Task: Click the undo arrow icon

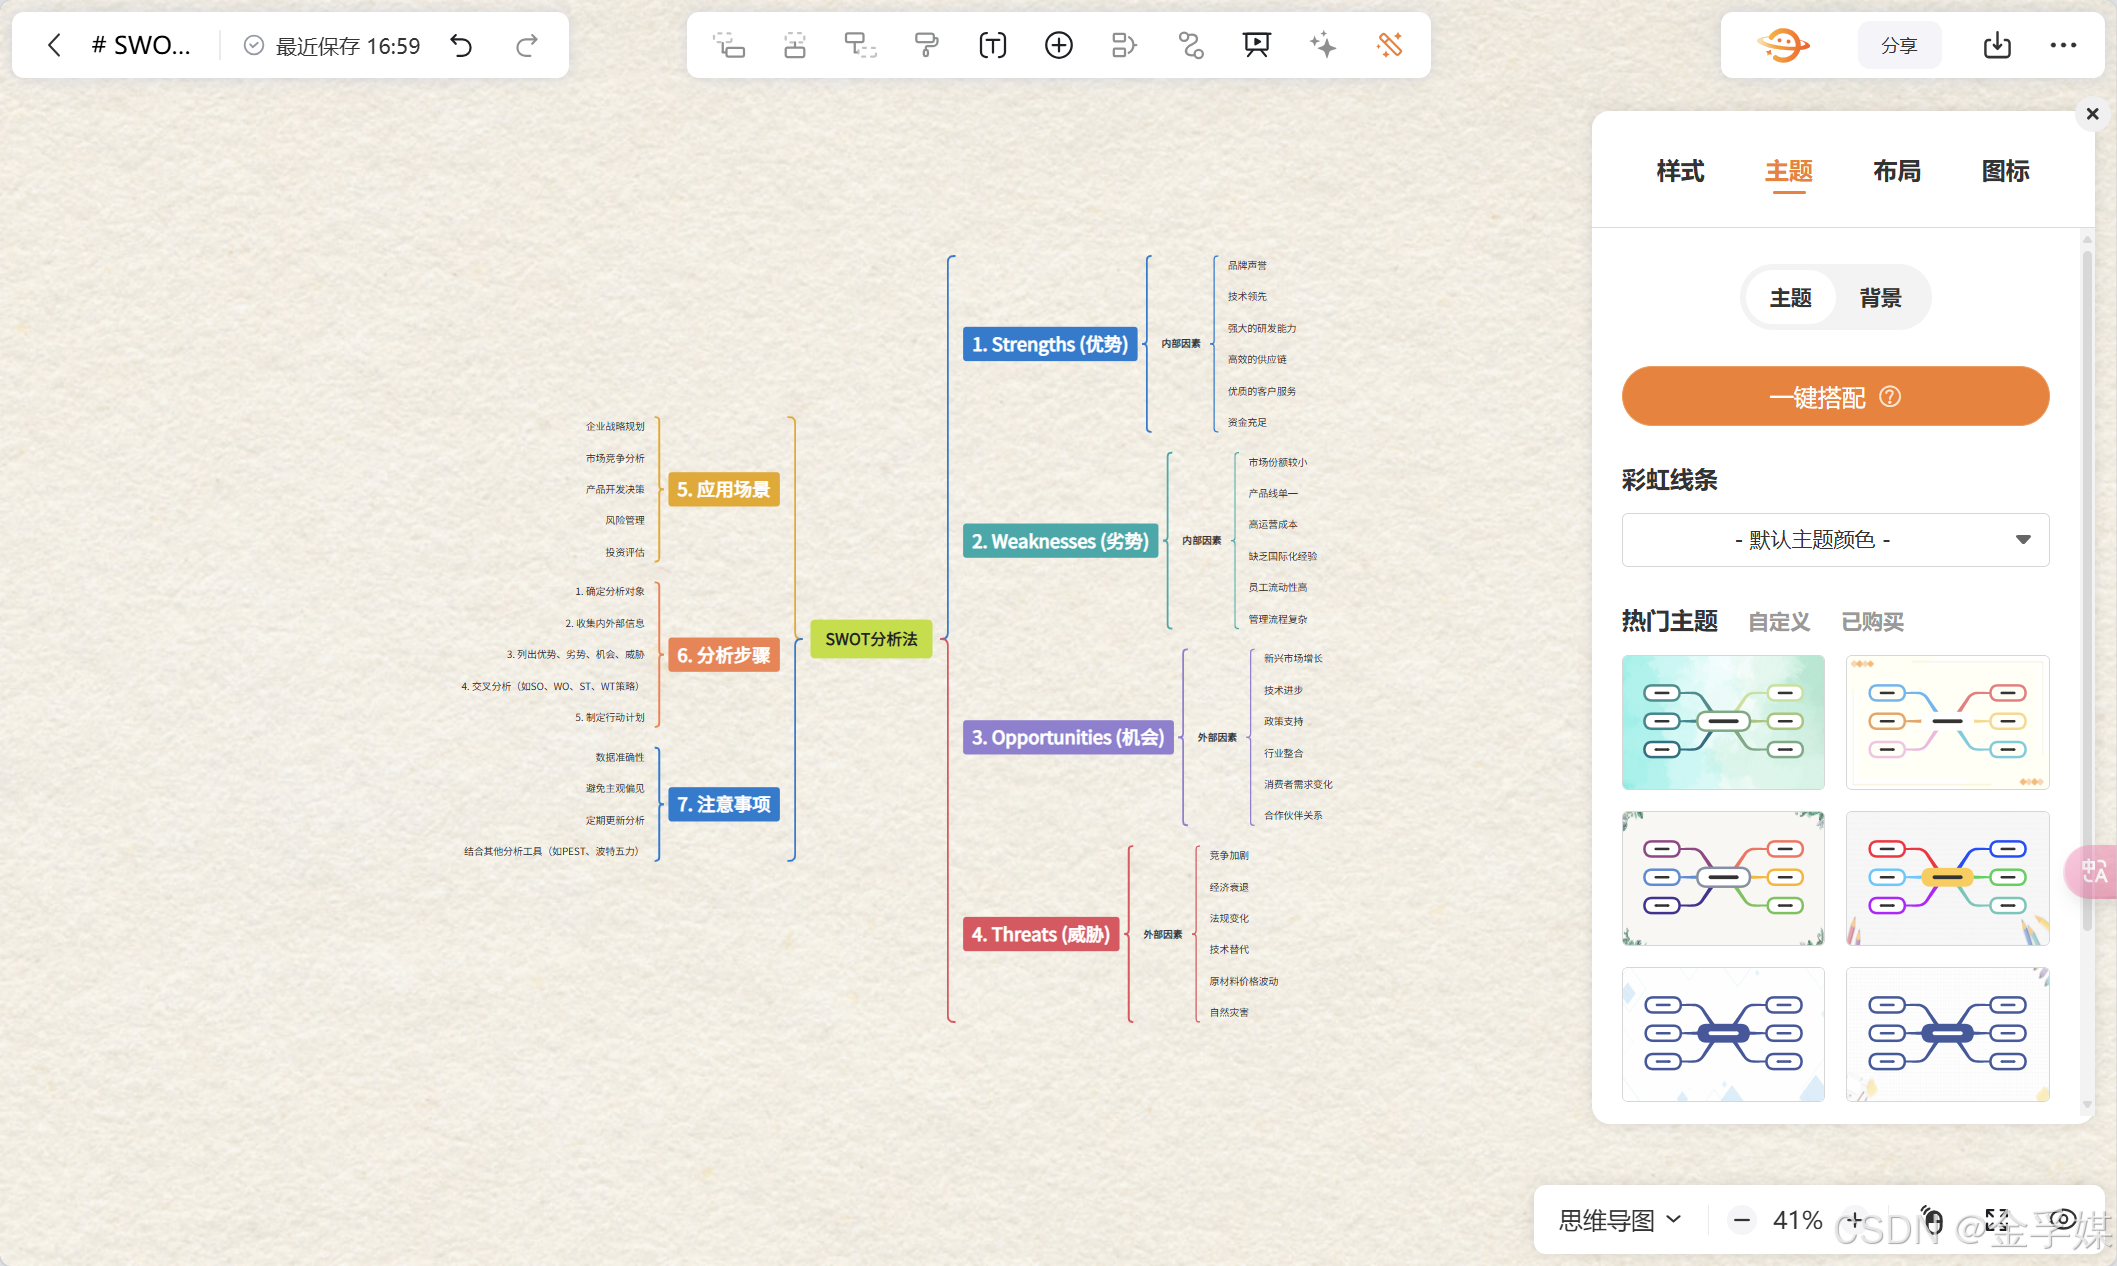Action: 461,45
